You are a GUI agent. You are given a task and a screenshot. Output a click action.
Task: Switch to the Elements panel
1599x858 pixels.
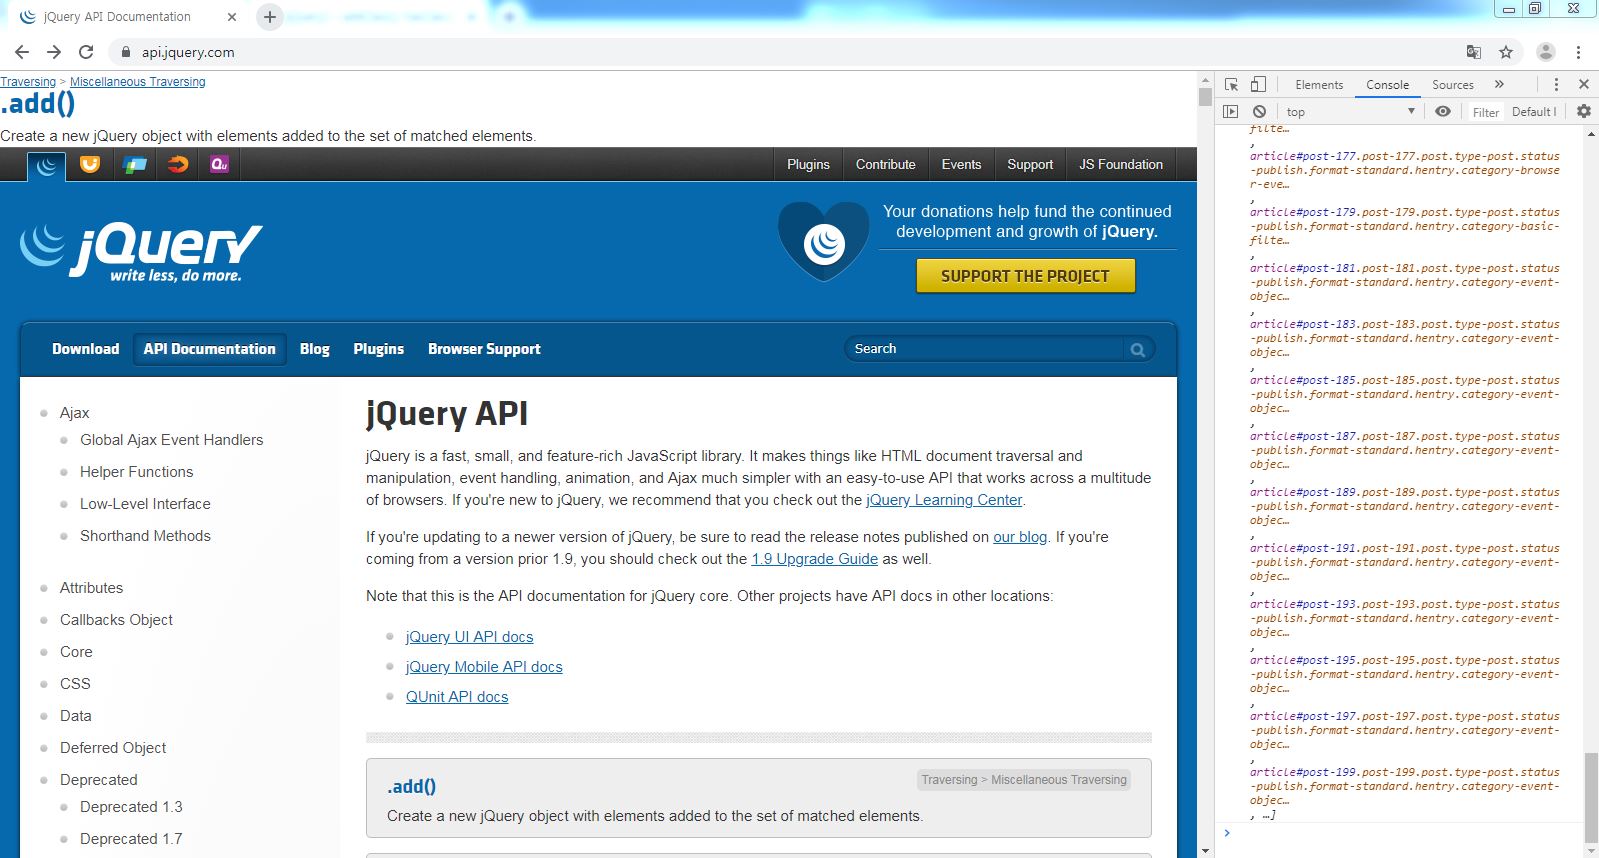(x=1319, y=85)
